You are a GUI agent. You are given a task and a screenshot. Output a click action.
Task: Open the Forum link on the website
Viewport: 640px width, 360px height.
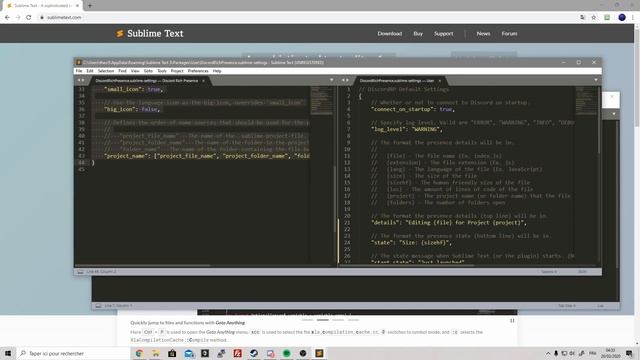[x=509, y=34]
